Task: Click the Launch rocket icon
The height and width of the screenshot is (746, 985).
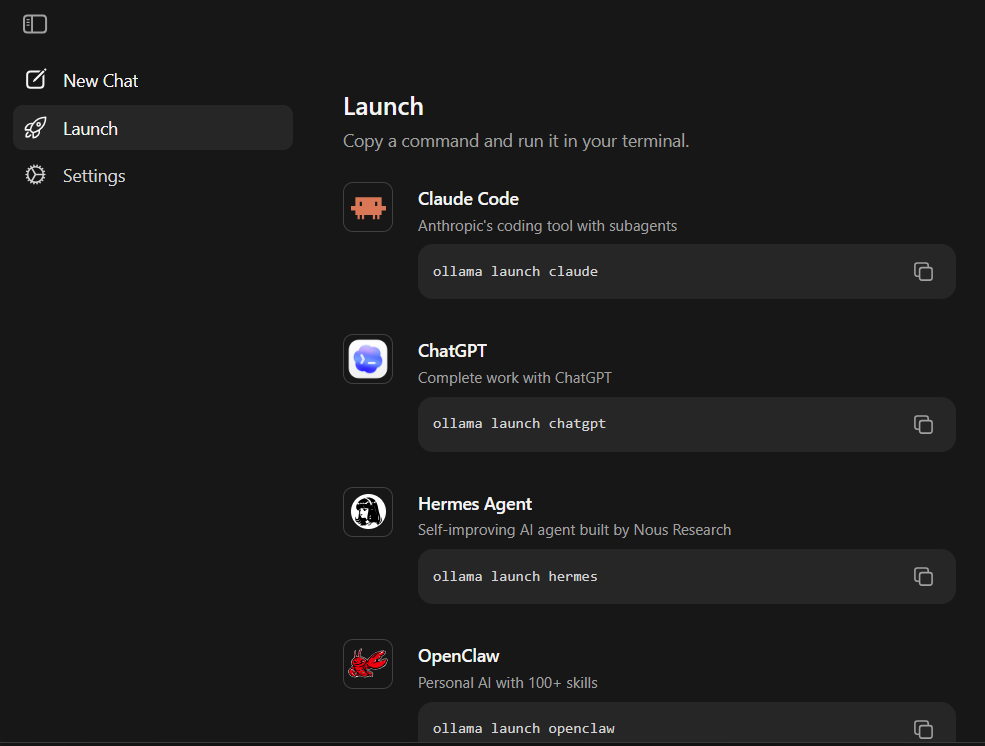Action: (35, 127)
